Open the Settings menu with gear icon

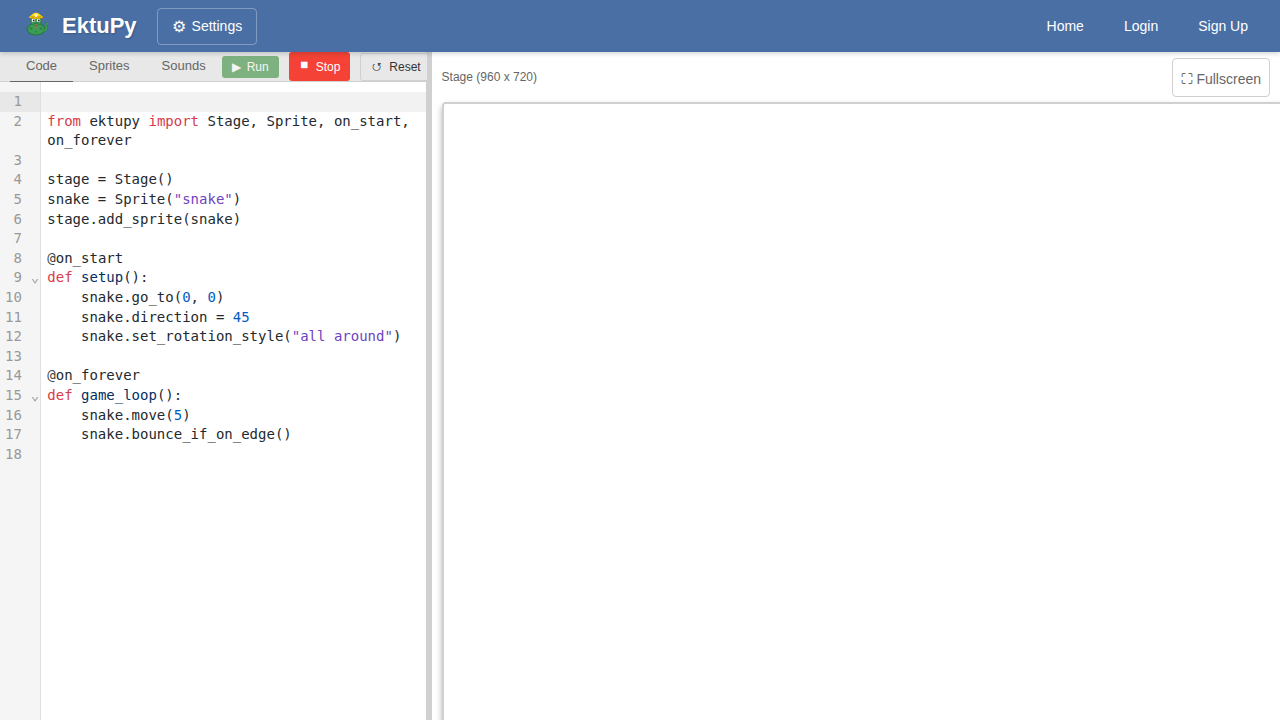(207, 26)
